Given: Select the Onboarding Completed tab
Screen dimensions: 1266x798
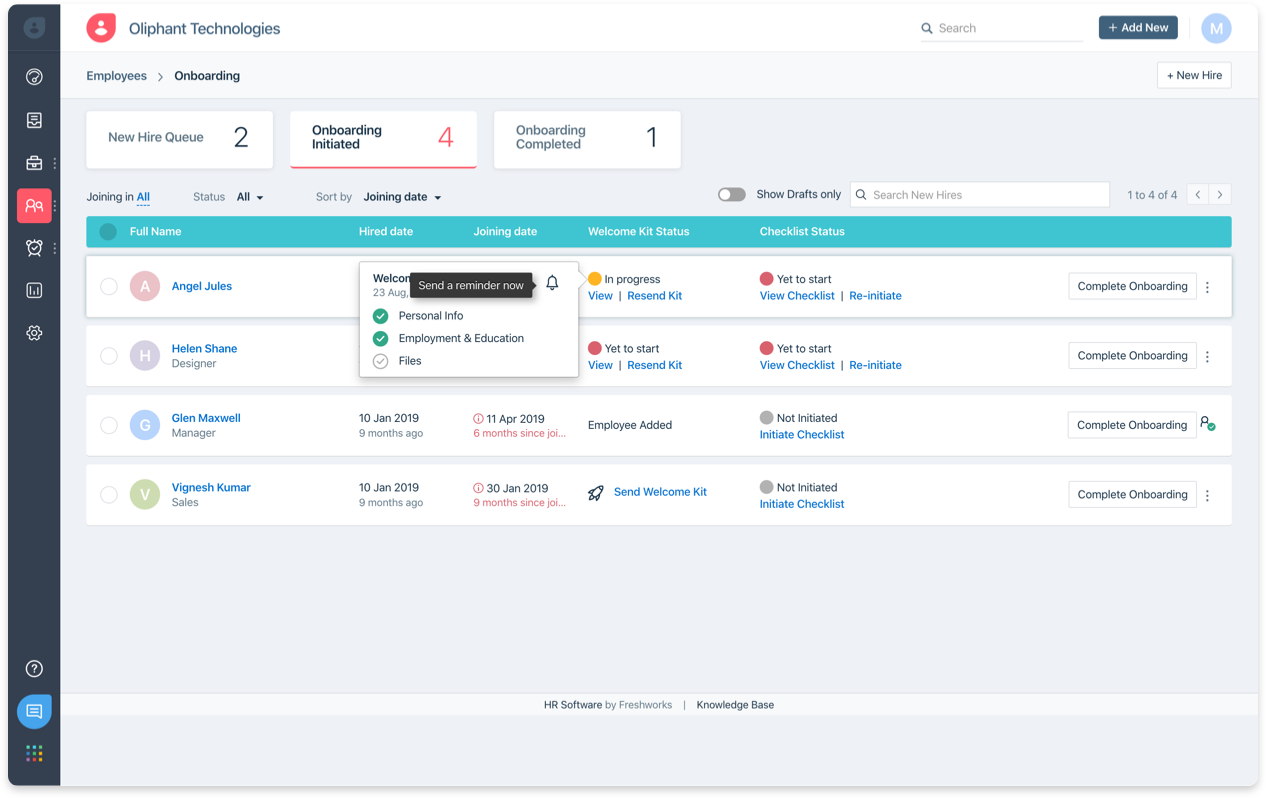Looking at the screenshot, I should click(586, 139).
